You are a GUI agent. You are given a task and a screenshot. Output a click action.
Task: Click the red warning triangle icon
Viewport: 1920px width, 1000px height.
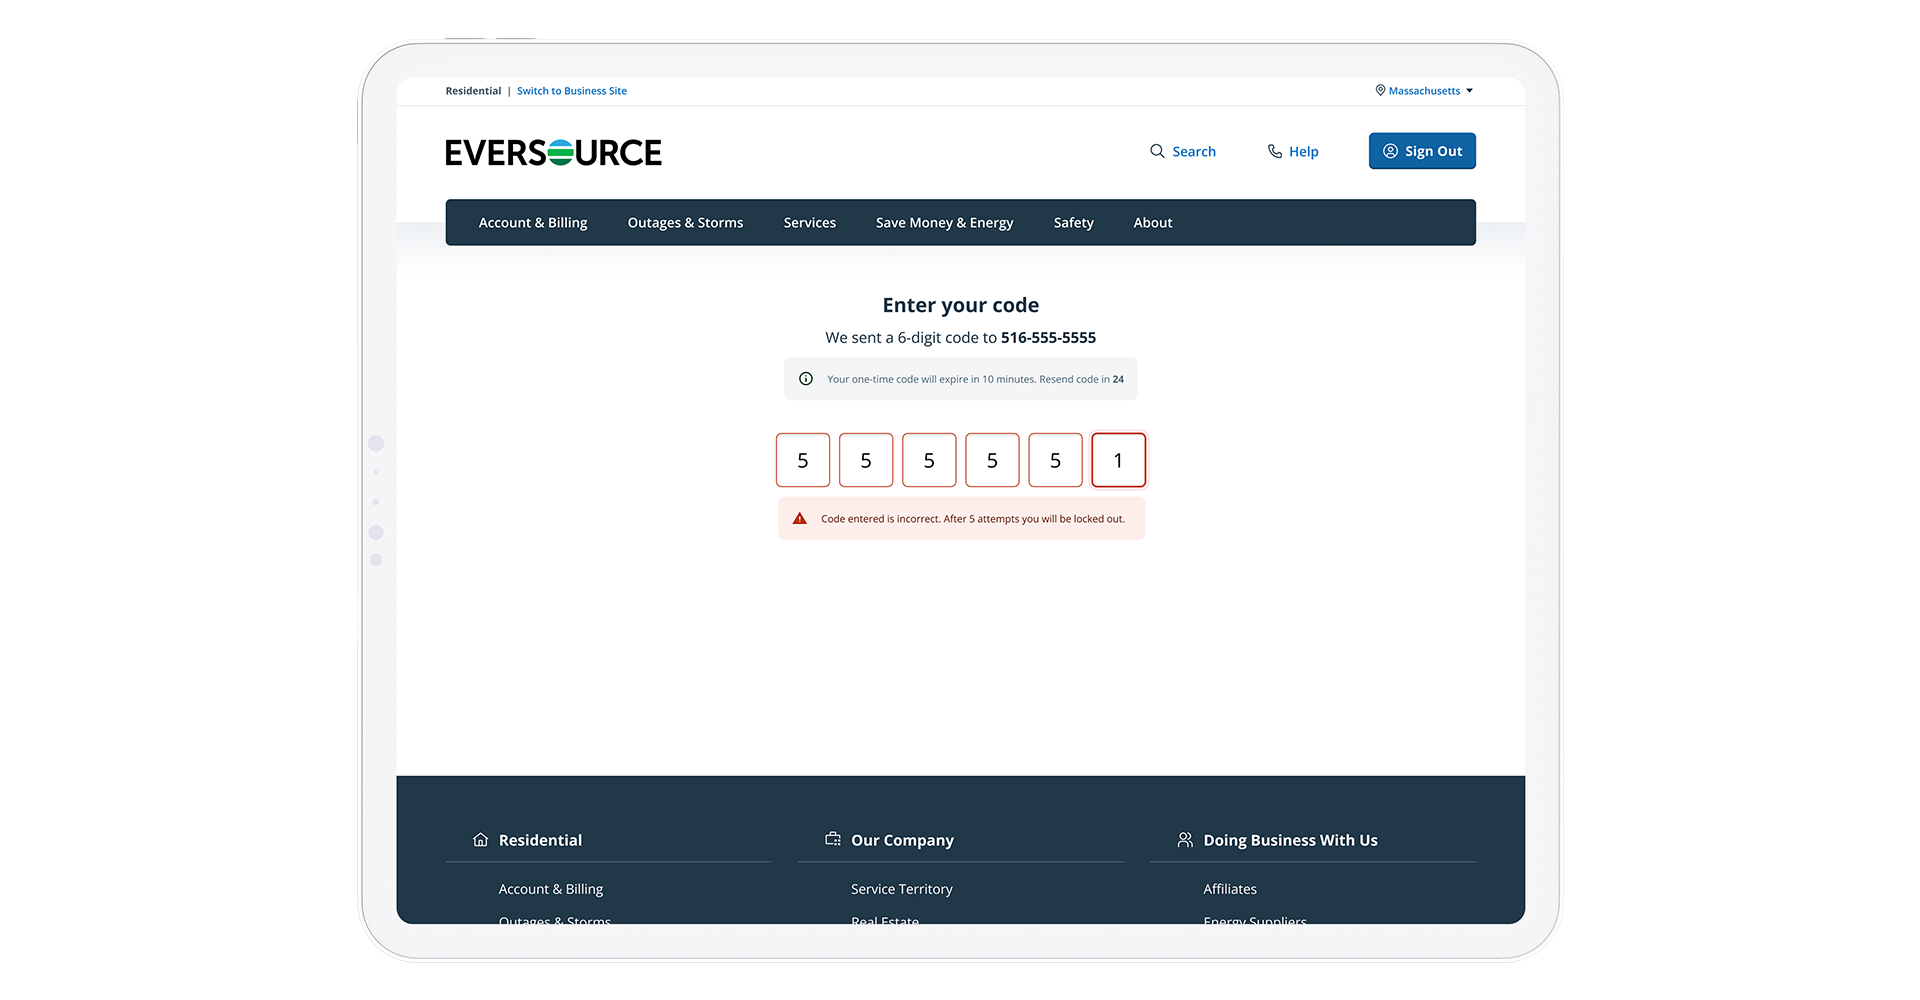pos(800,518)
